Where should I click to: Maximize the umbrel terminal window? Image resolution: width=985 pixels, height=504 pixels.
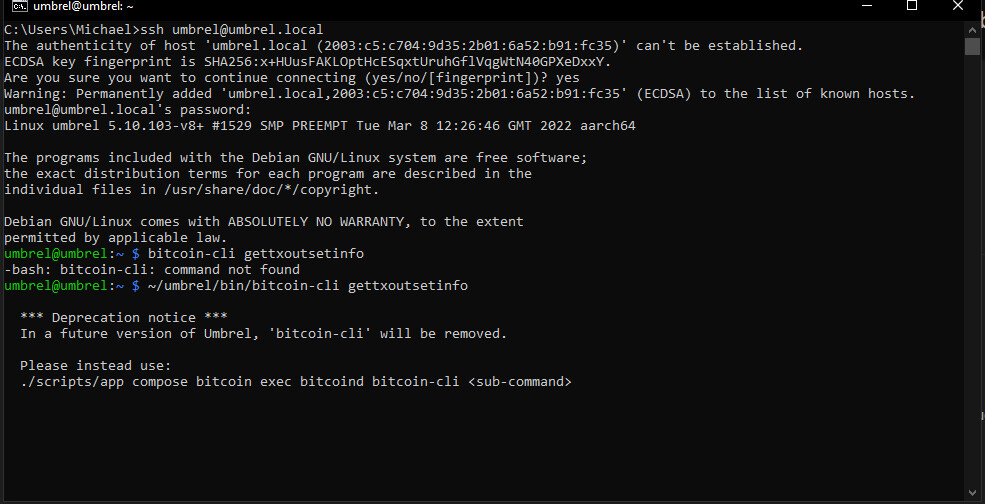912,6
